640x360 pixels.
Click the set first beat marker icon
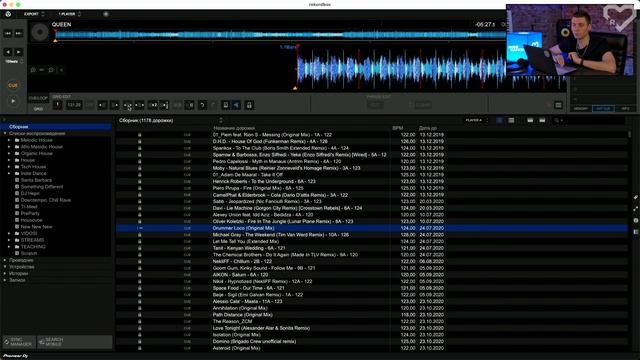pos(58,105)
